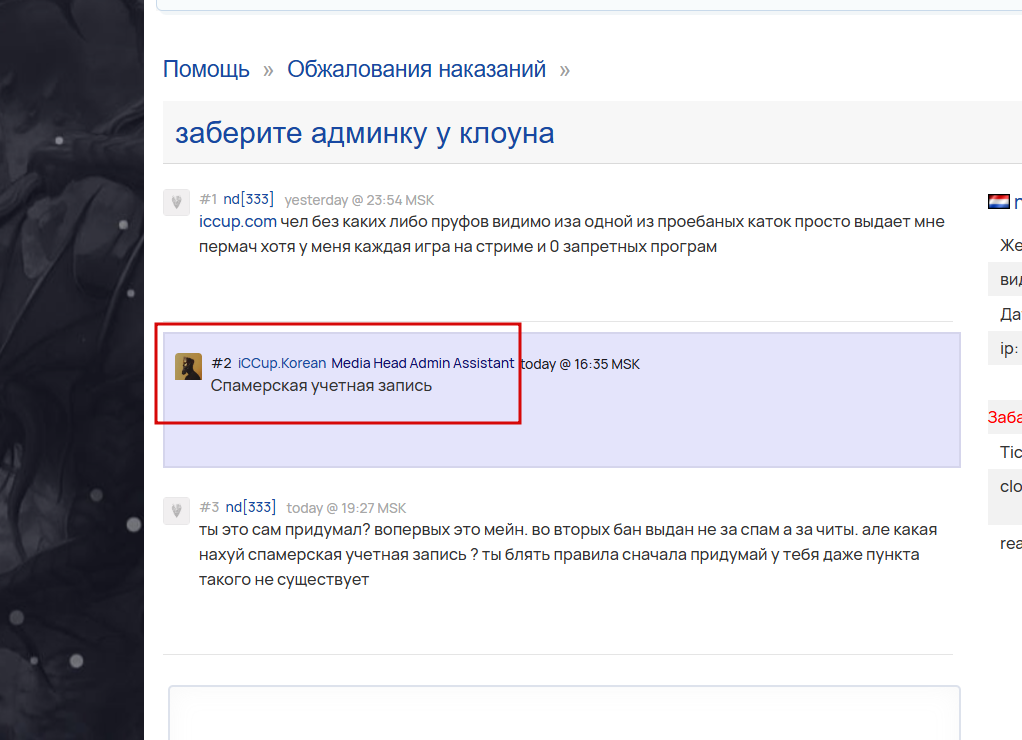Click post number #2 permalink
The height and width of the screenshot is (740, 1022).
pos(222,363)
